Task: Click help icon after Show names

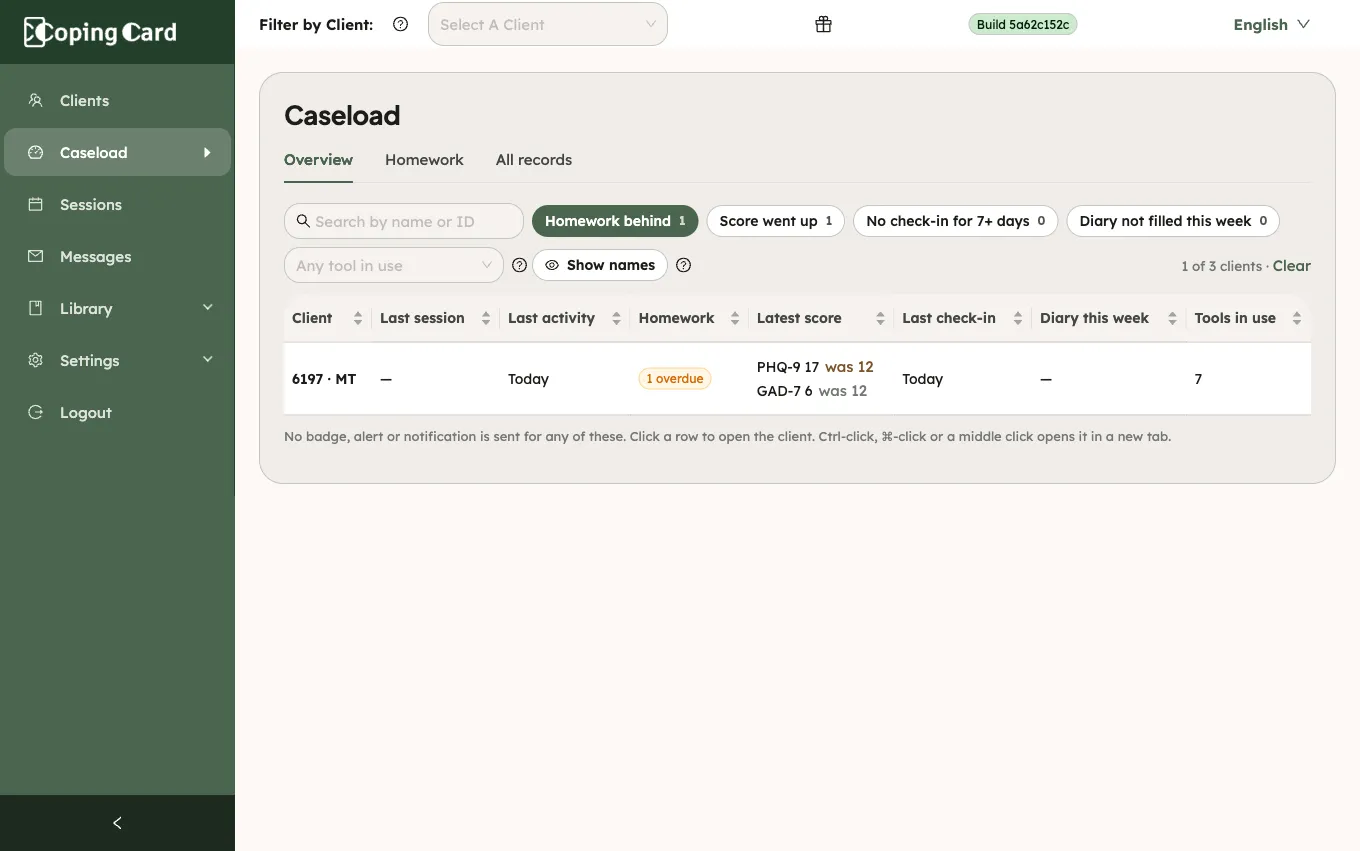Action: (x=684, y=265)
